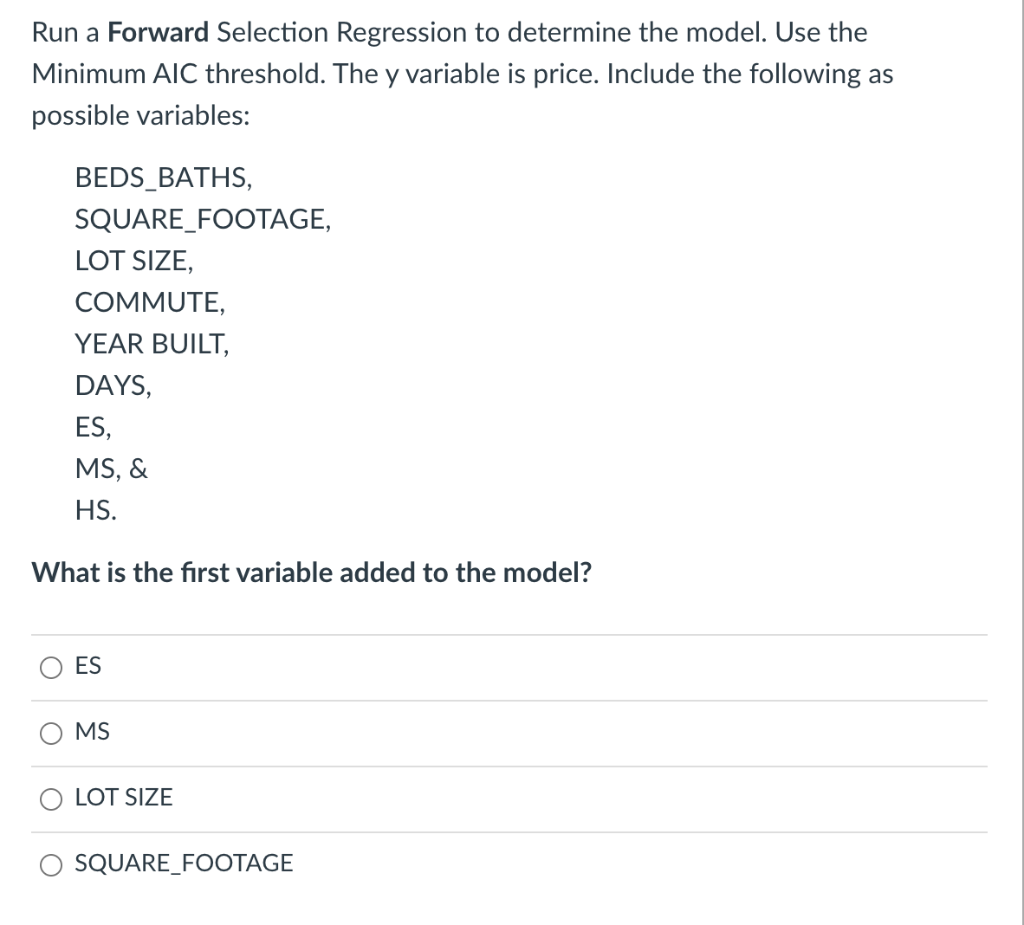Viewport: 1024px width, 925px height.
Task: Click the COMMUTE variable in the list
Action: pyautogui.click(x=150, y=302)
